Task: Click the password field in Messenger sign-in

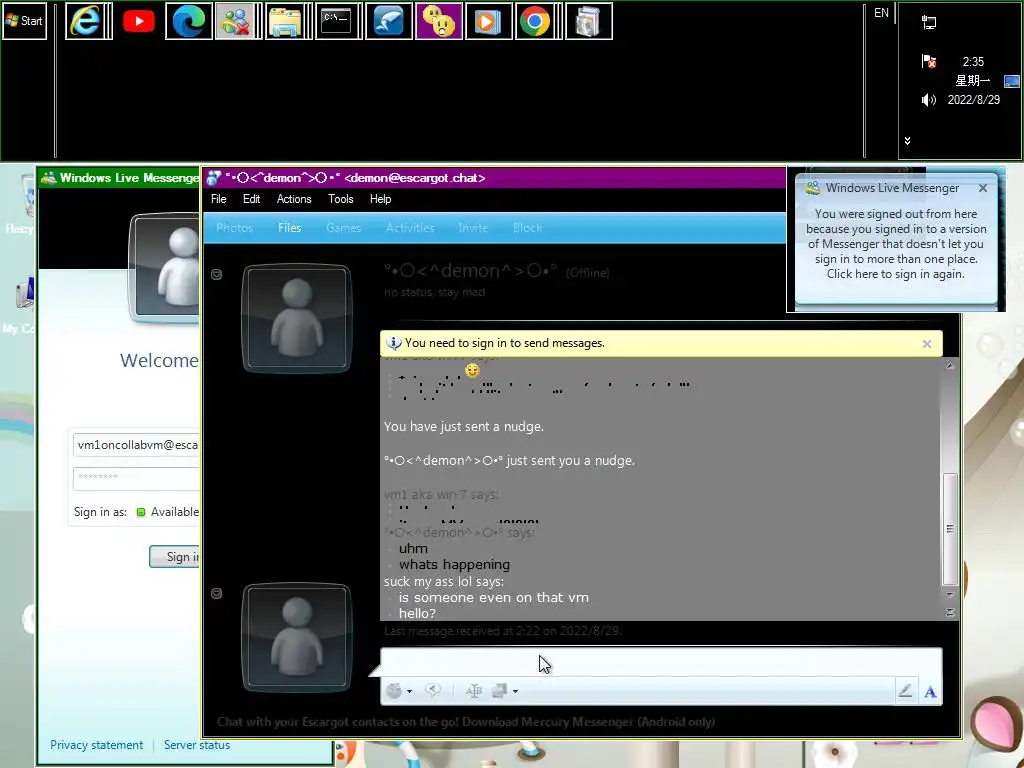Action: tap(136, 478)
